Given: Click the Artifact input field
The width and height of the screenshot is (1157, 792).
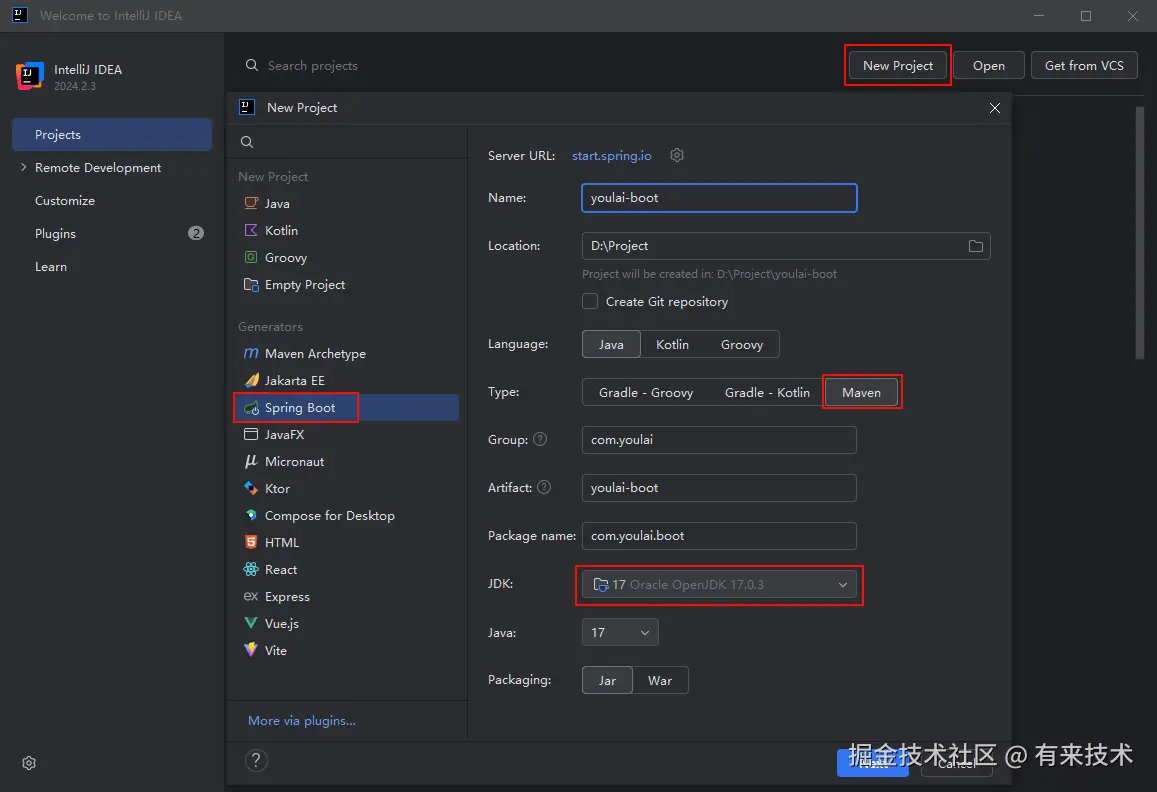Looking at the screenshot, I should pyautogui.click(x=719, y=488).
